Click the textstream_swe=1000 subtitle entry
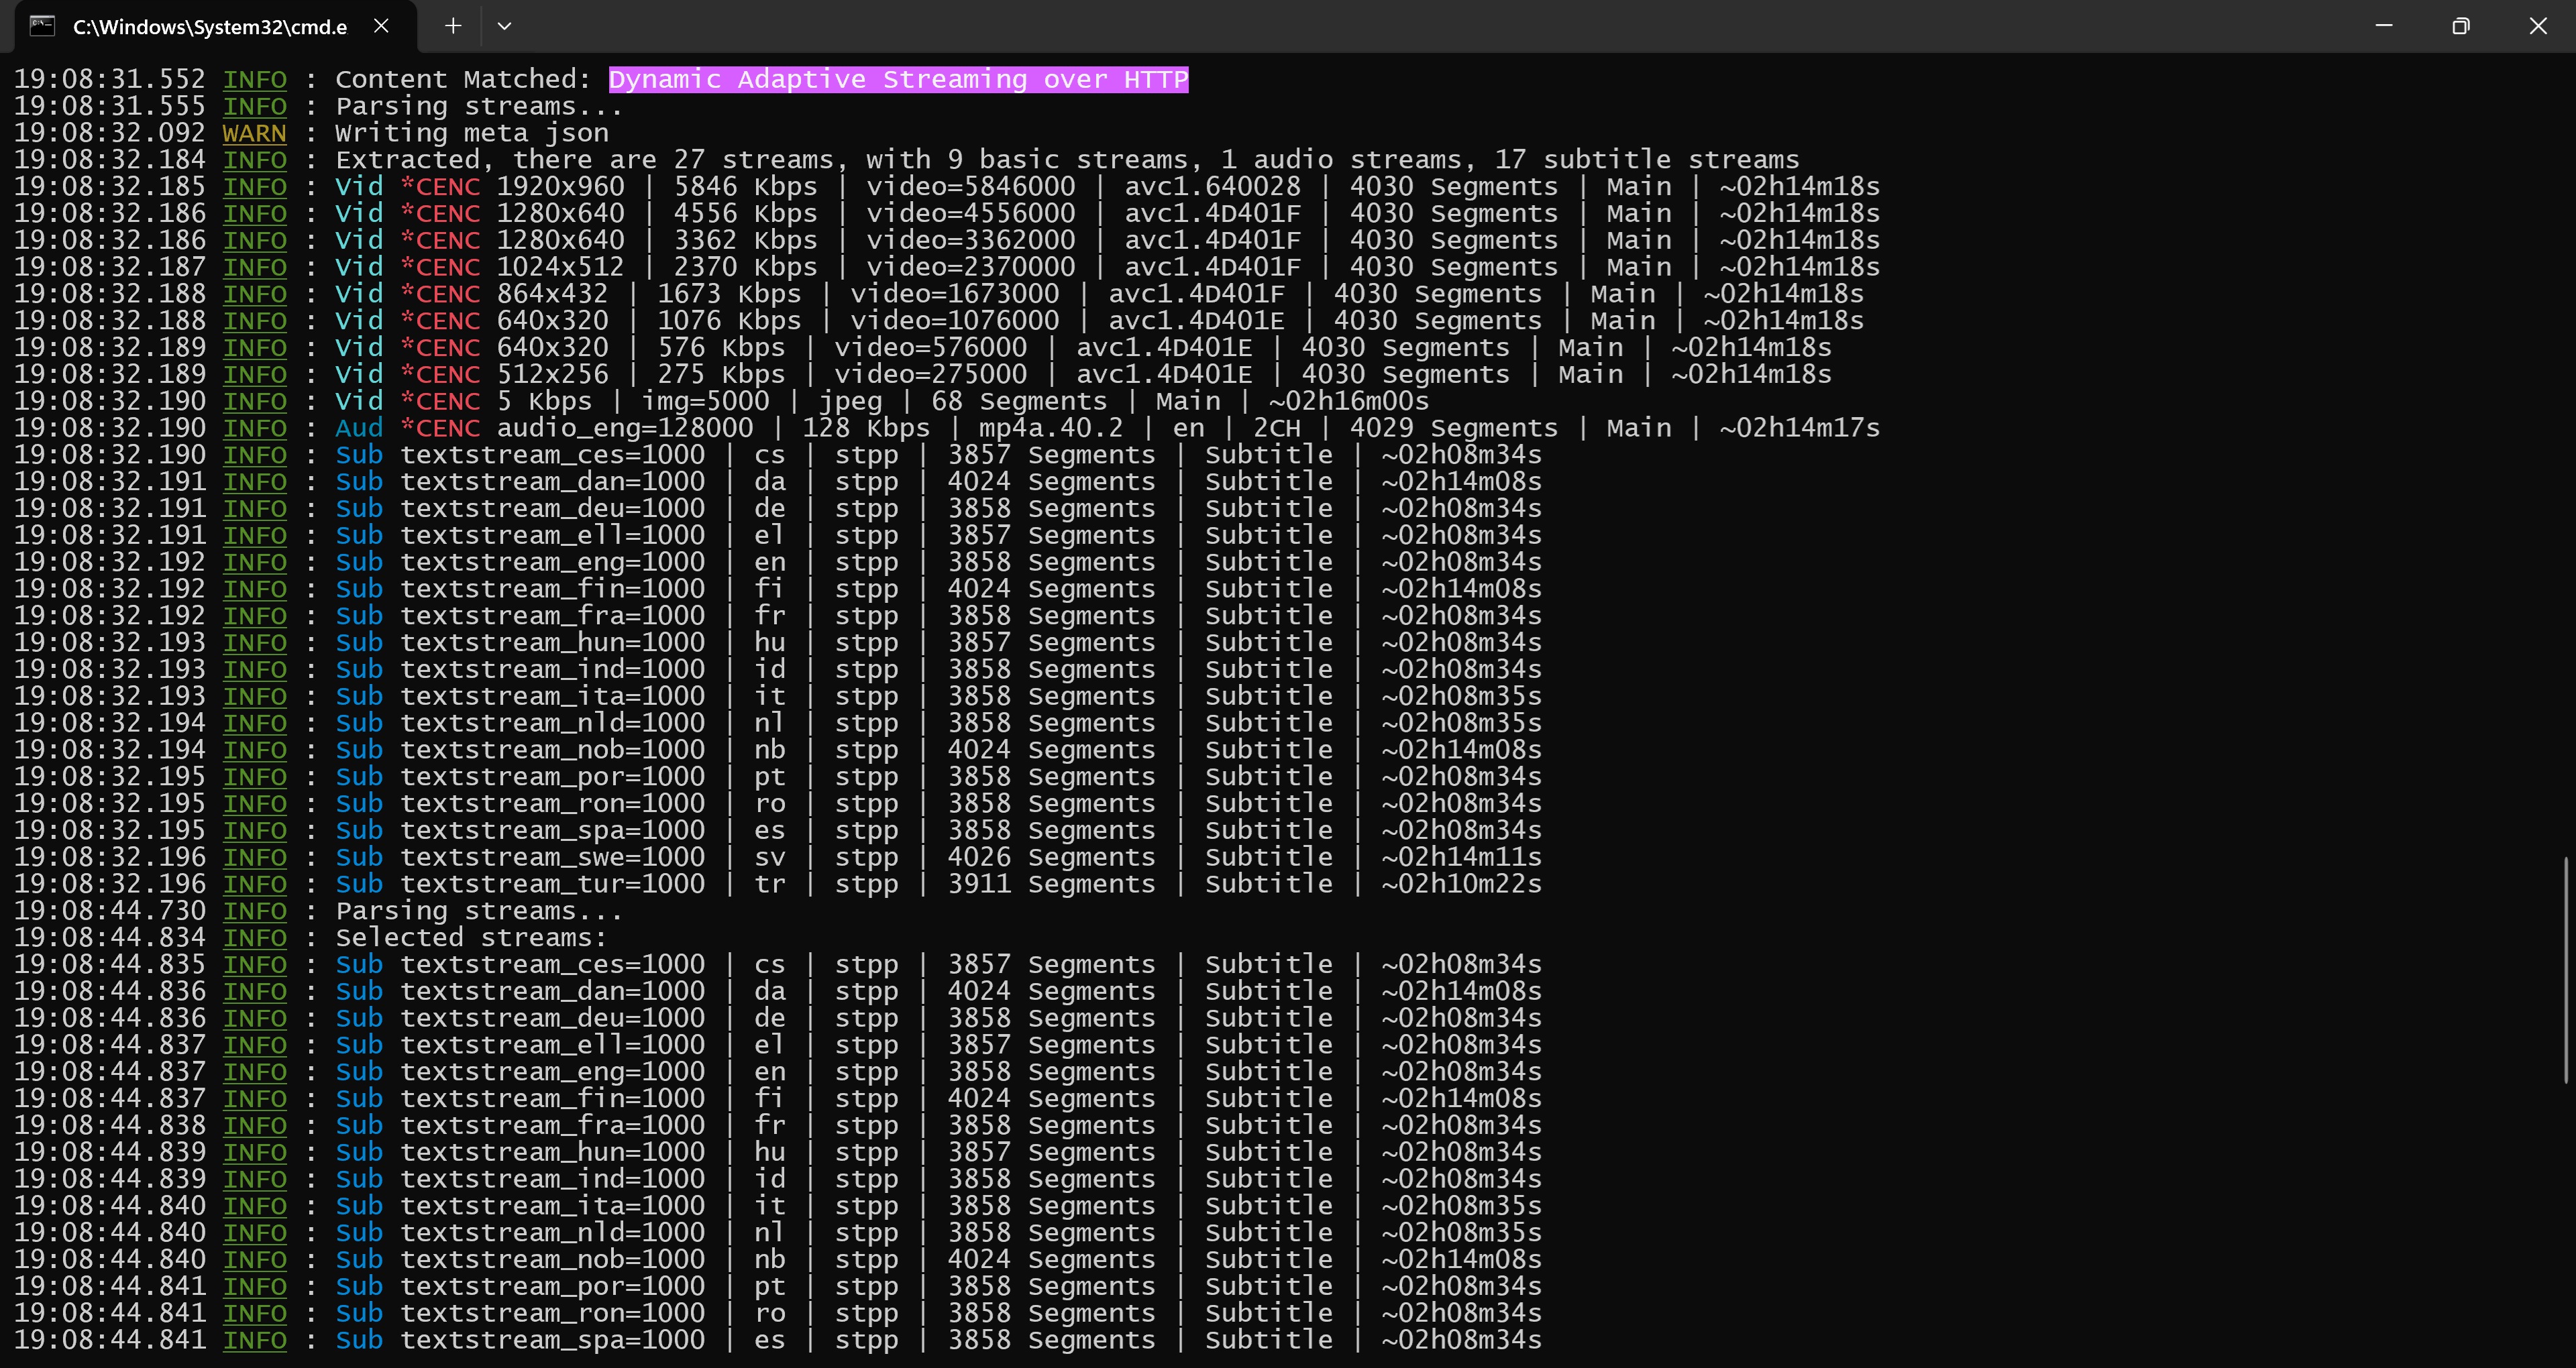Viewport: 2576px width, 1368px height. coord(552,857)
